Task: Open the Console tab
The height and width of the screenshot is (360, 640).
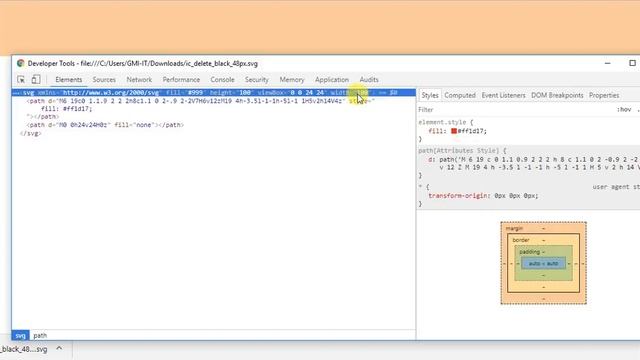Action: click(222, 80)
